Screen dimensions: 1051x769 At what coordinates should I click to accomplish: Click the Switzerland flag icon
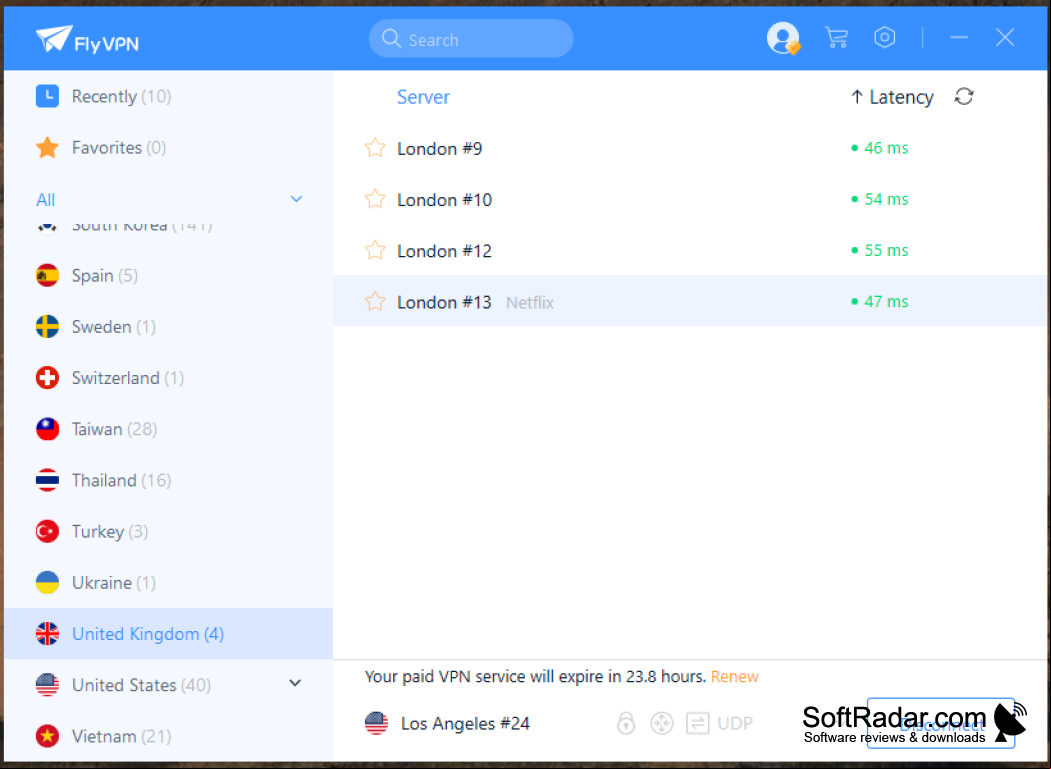[47, 377]
